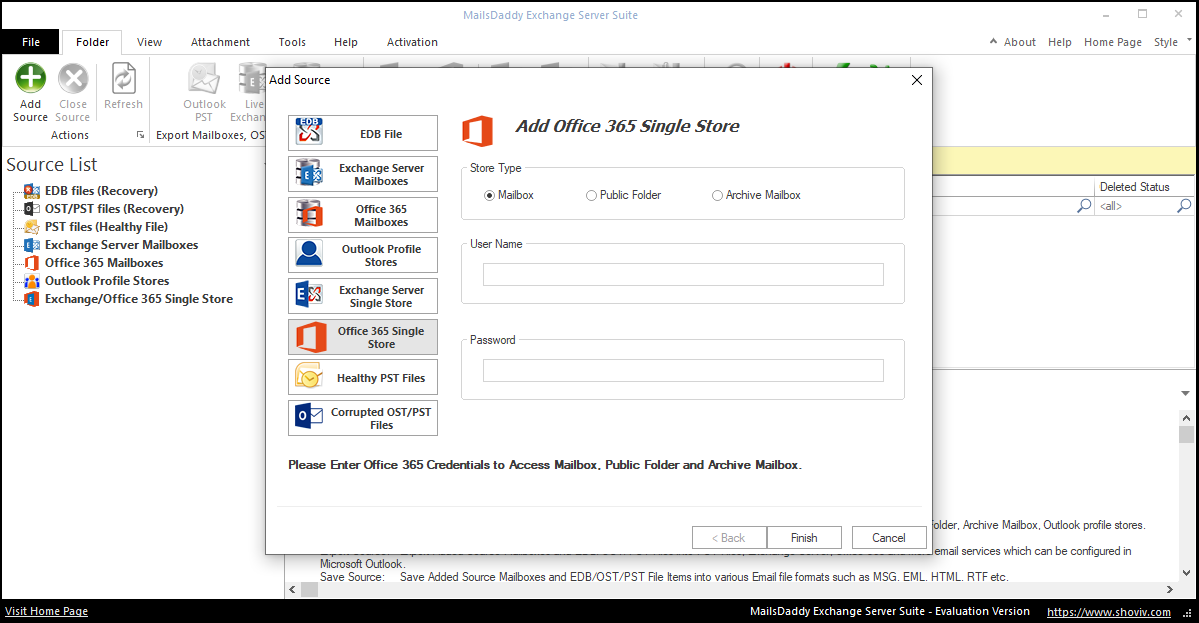Select Exchange Server Single Store option
The width and height of the screenshot is (1199, 623).
[362, 296]
